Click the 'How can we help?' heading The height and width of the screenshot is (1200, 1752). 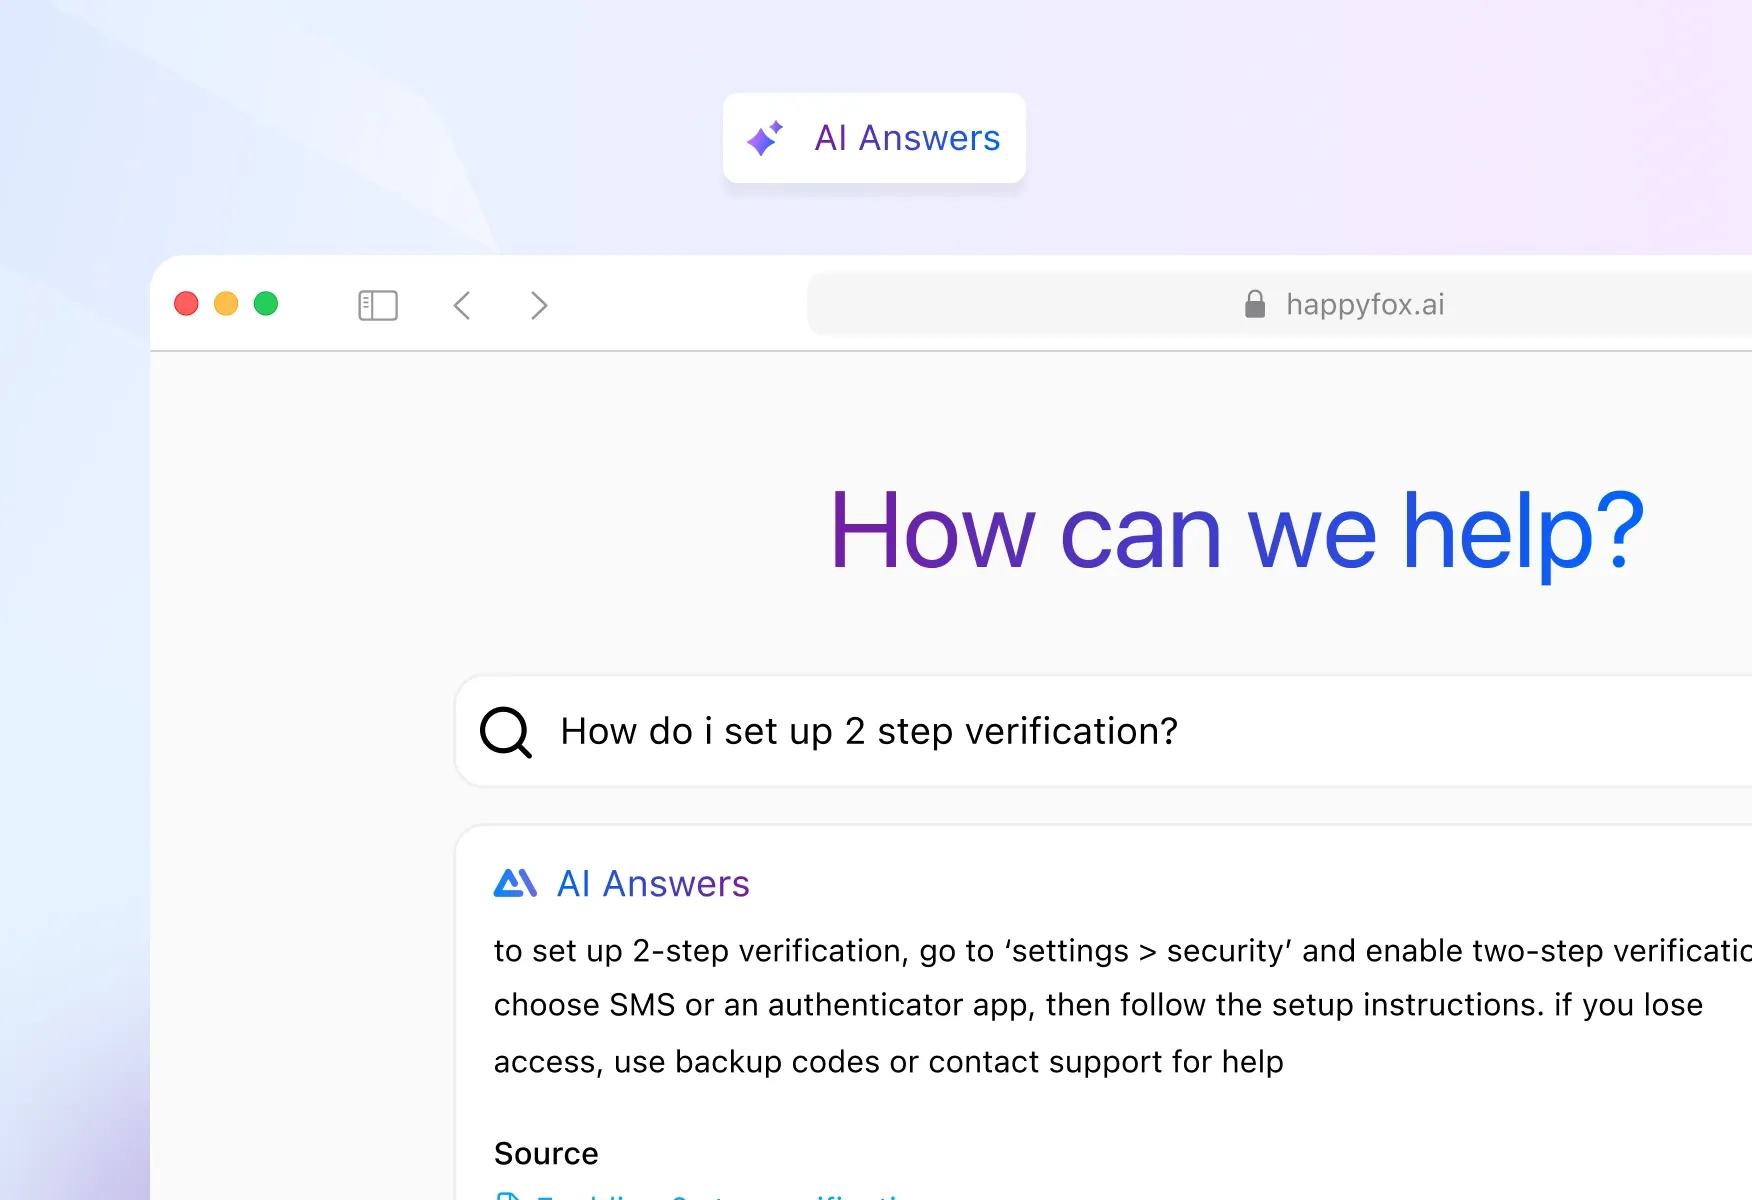click(x=1237, y=531)
